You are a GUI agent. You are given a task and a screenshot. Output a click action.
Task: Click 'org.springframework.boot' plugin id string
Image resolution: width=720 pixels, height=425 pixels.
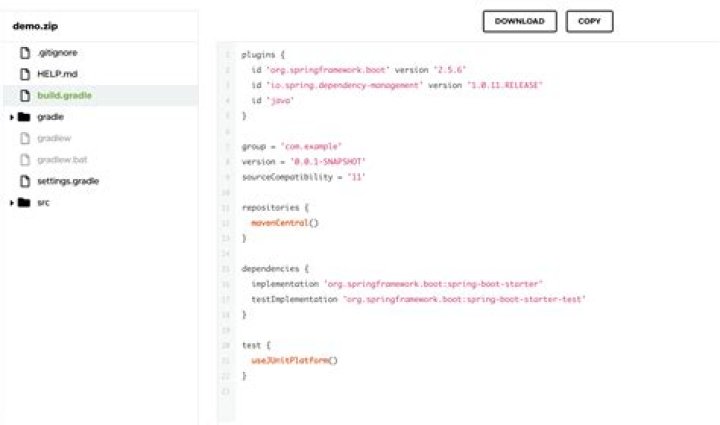point(328,70)
